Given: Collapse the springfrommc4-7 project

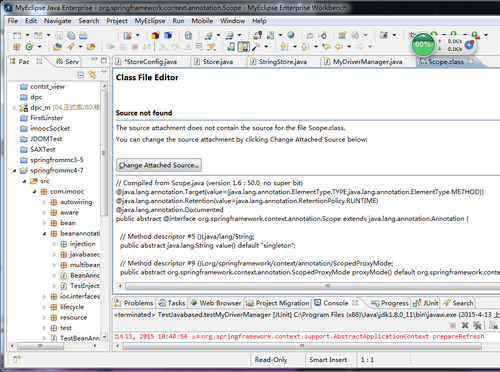Looking at the screenshot, I should (x=14, y=171).
